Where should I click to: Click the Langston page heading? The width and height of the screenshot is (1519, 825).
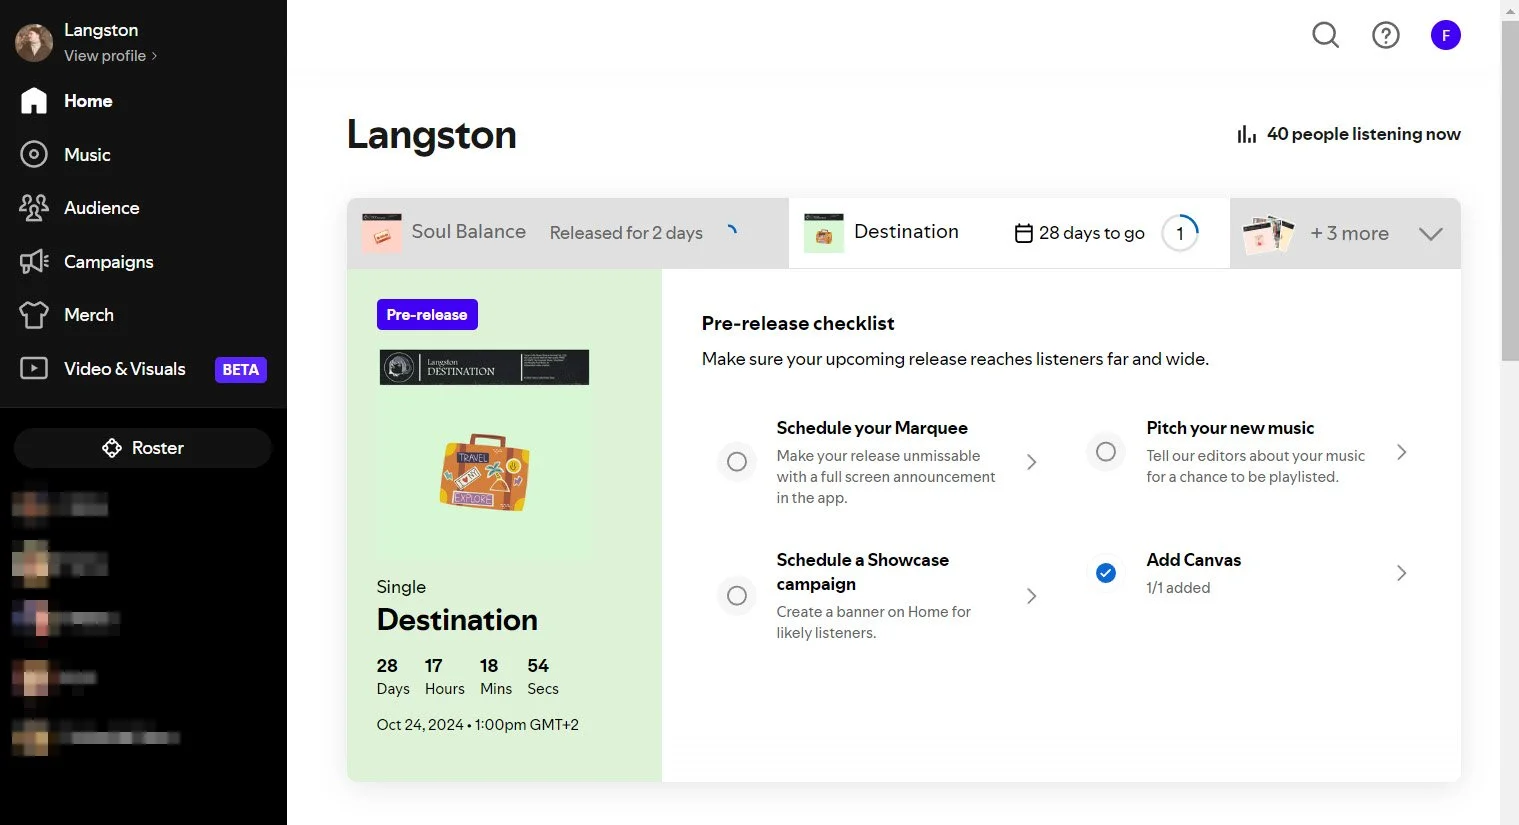pyautogui.click(x=432, y=135)
